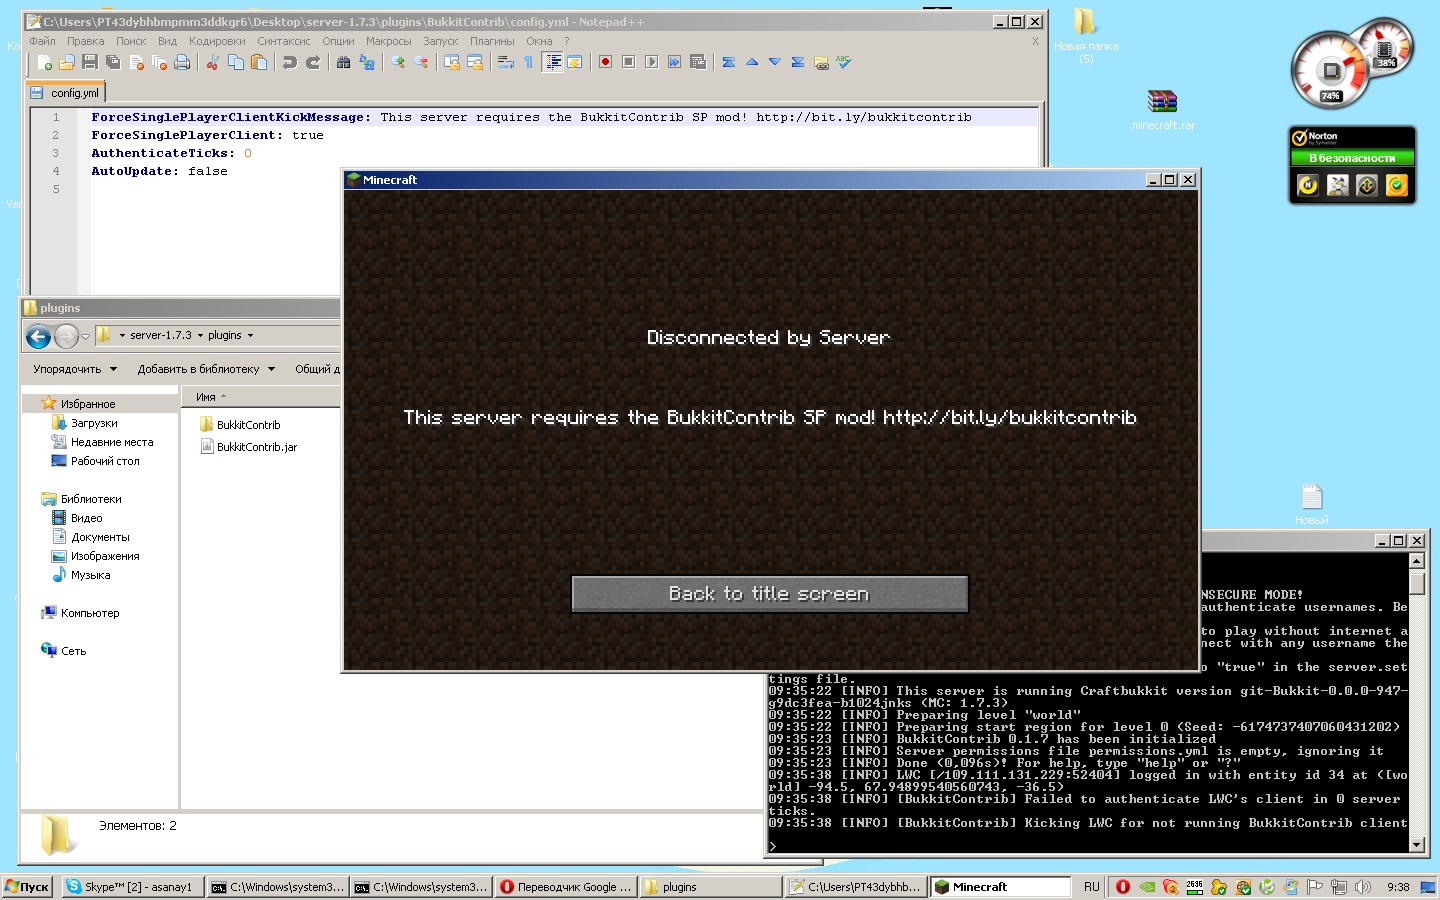Open Документы library in the sidebar
1440x900 pixels.
(x=90, y=537)
